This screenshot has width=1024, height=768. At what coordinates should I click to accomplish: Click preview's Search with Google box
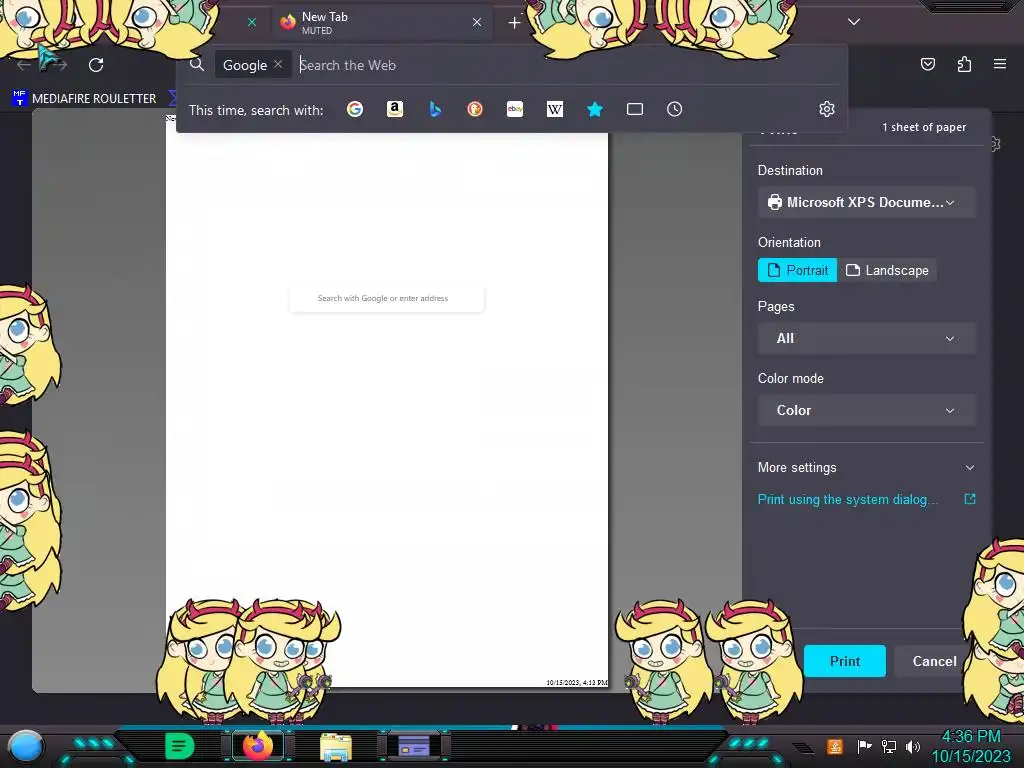click(x=386, y=298)
